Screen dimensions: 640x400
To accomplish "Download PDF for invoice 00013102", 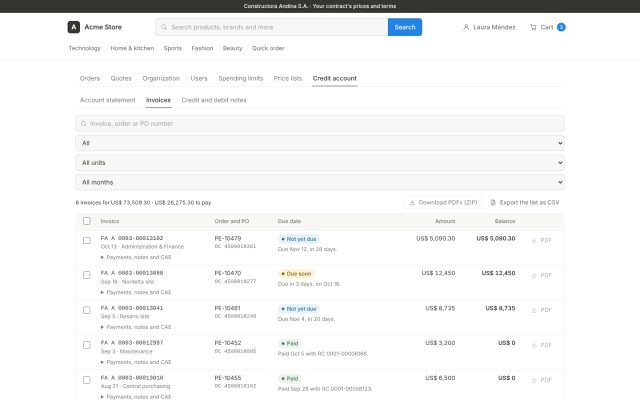I will click(x=542, y=240).
